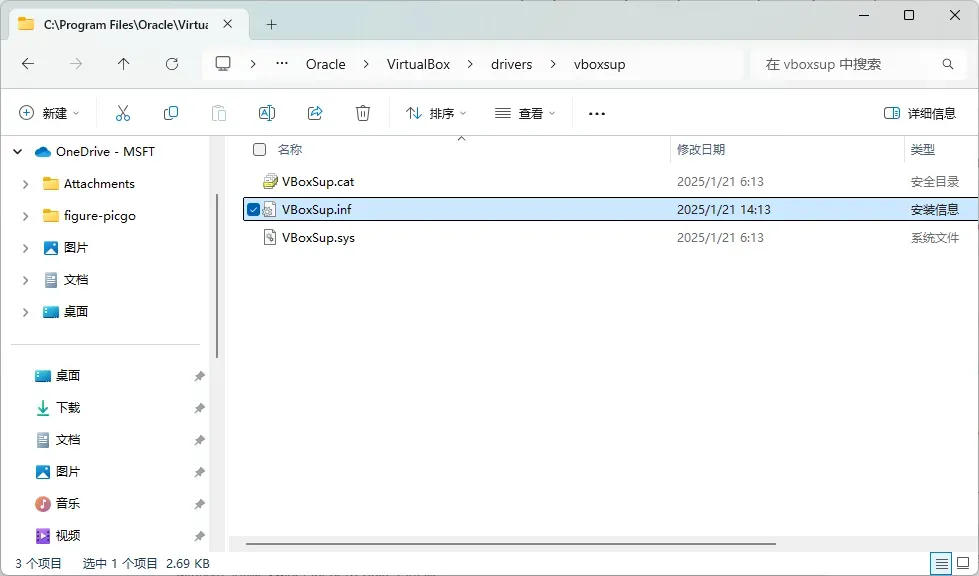This screenshot has width=979, height=576.
Task: Click the Share icon in toolbar
Action: [x=315, y=113]
